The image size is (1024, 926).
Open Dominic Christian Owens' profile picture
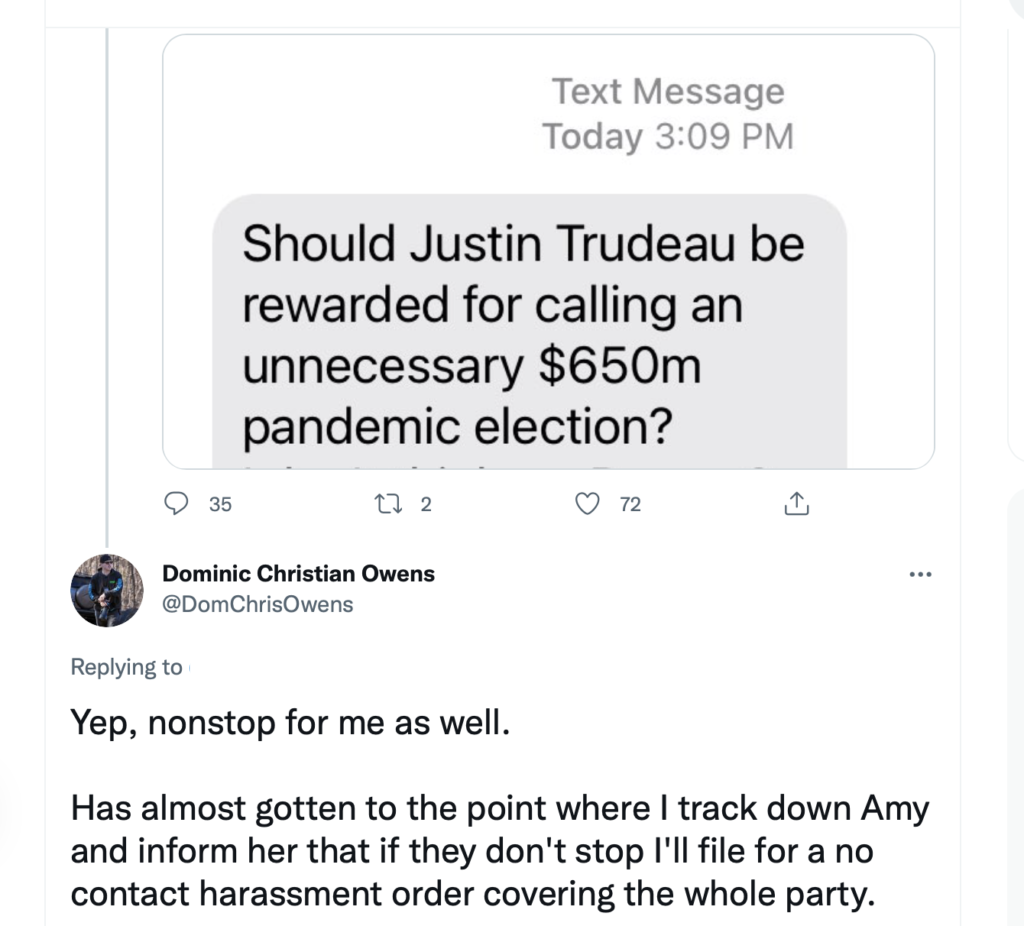(107, 590)
